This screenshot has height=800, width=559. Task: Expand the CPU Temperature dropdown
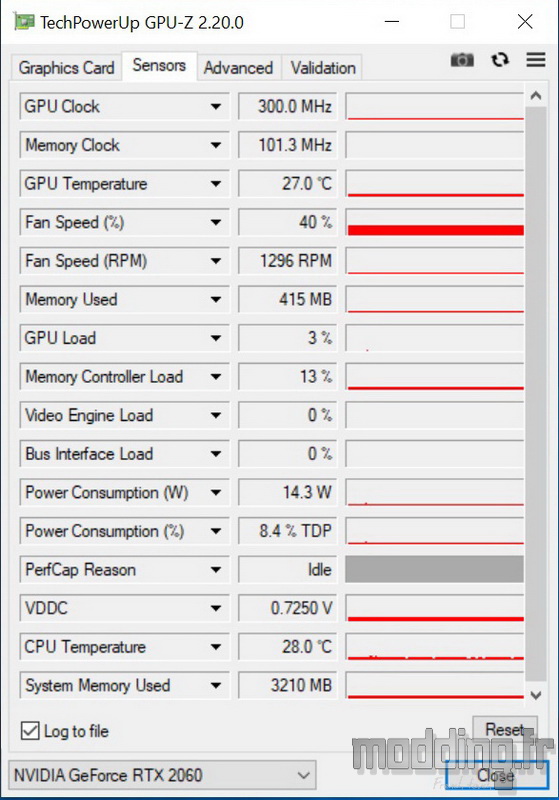(x=216, y=647)
